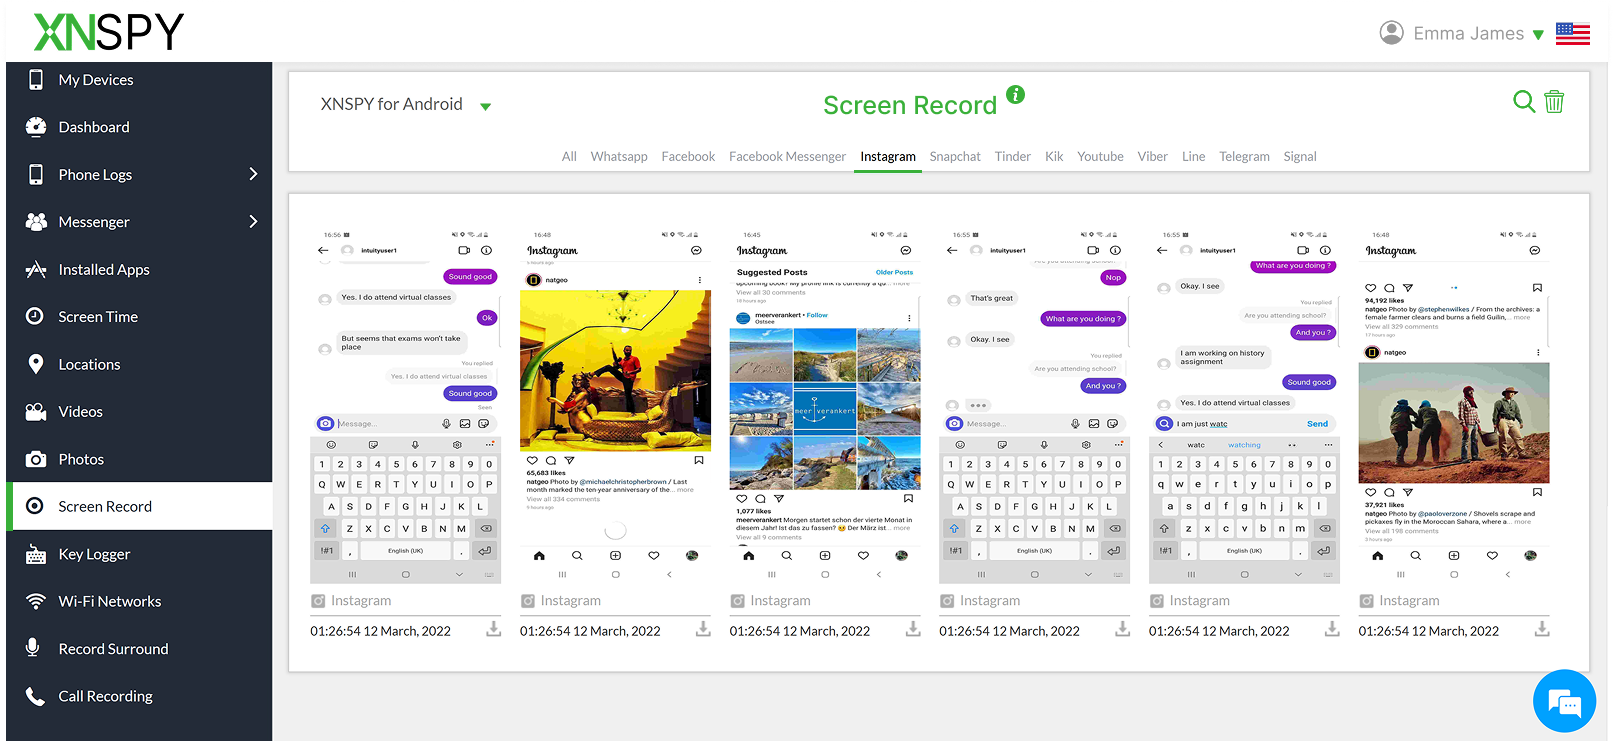Viewport: 1614px width, 741px height.
Task: Open 'I am just watc' chat thumbnail
Action: click(1244, 407)
